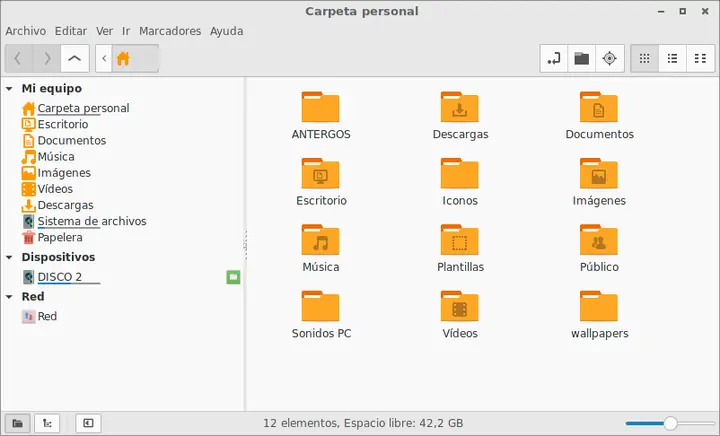The height and width of the screenshot is (436, 720).
Task: Open the Ir menu
Action: tap(126, 31)
